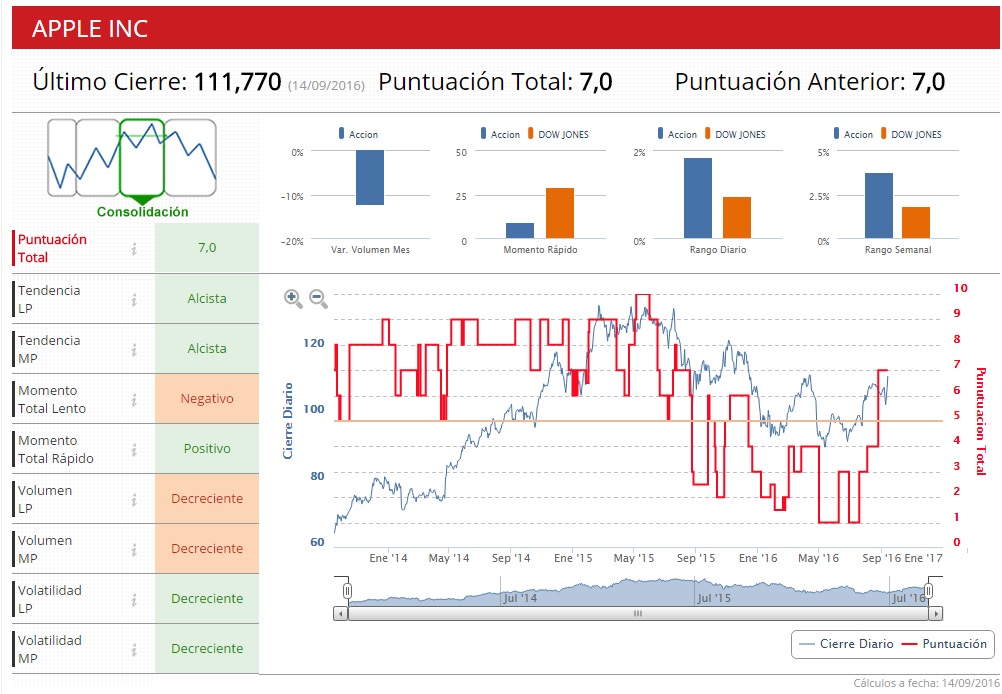1002x694 pixels.
Task: Click the Sep '16 x-axis label
Action: tap(881, 558)
